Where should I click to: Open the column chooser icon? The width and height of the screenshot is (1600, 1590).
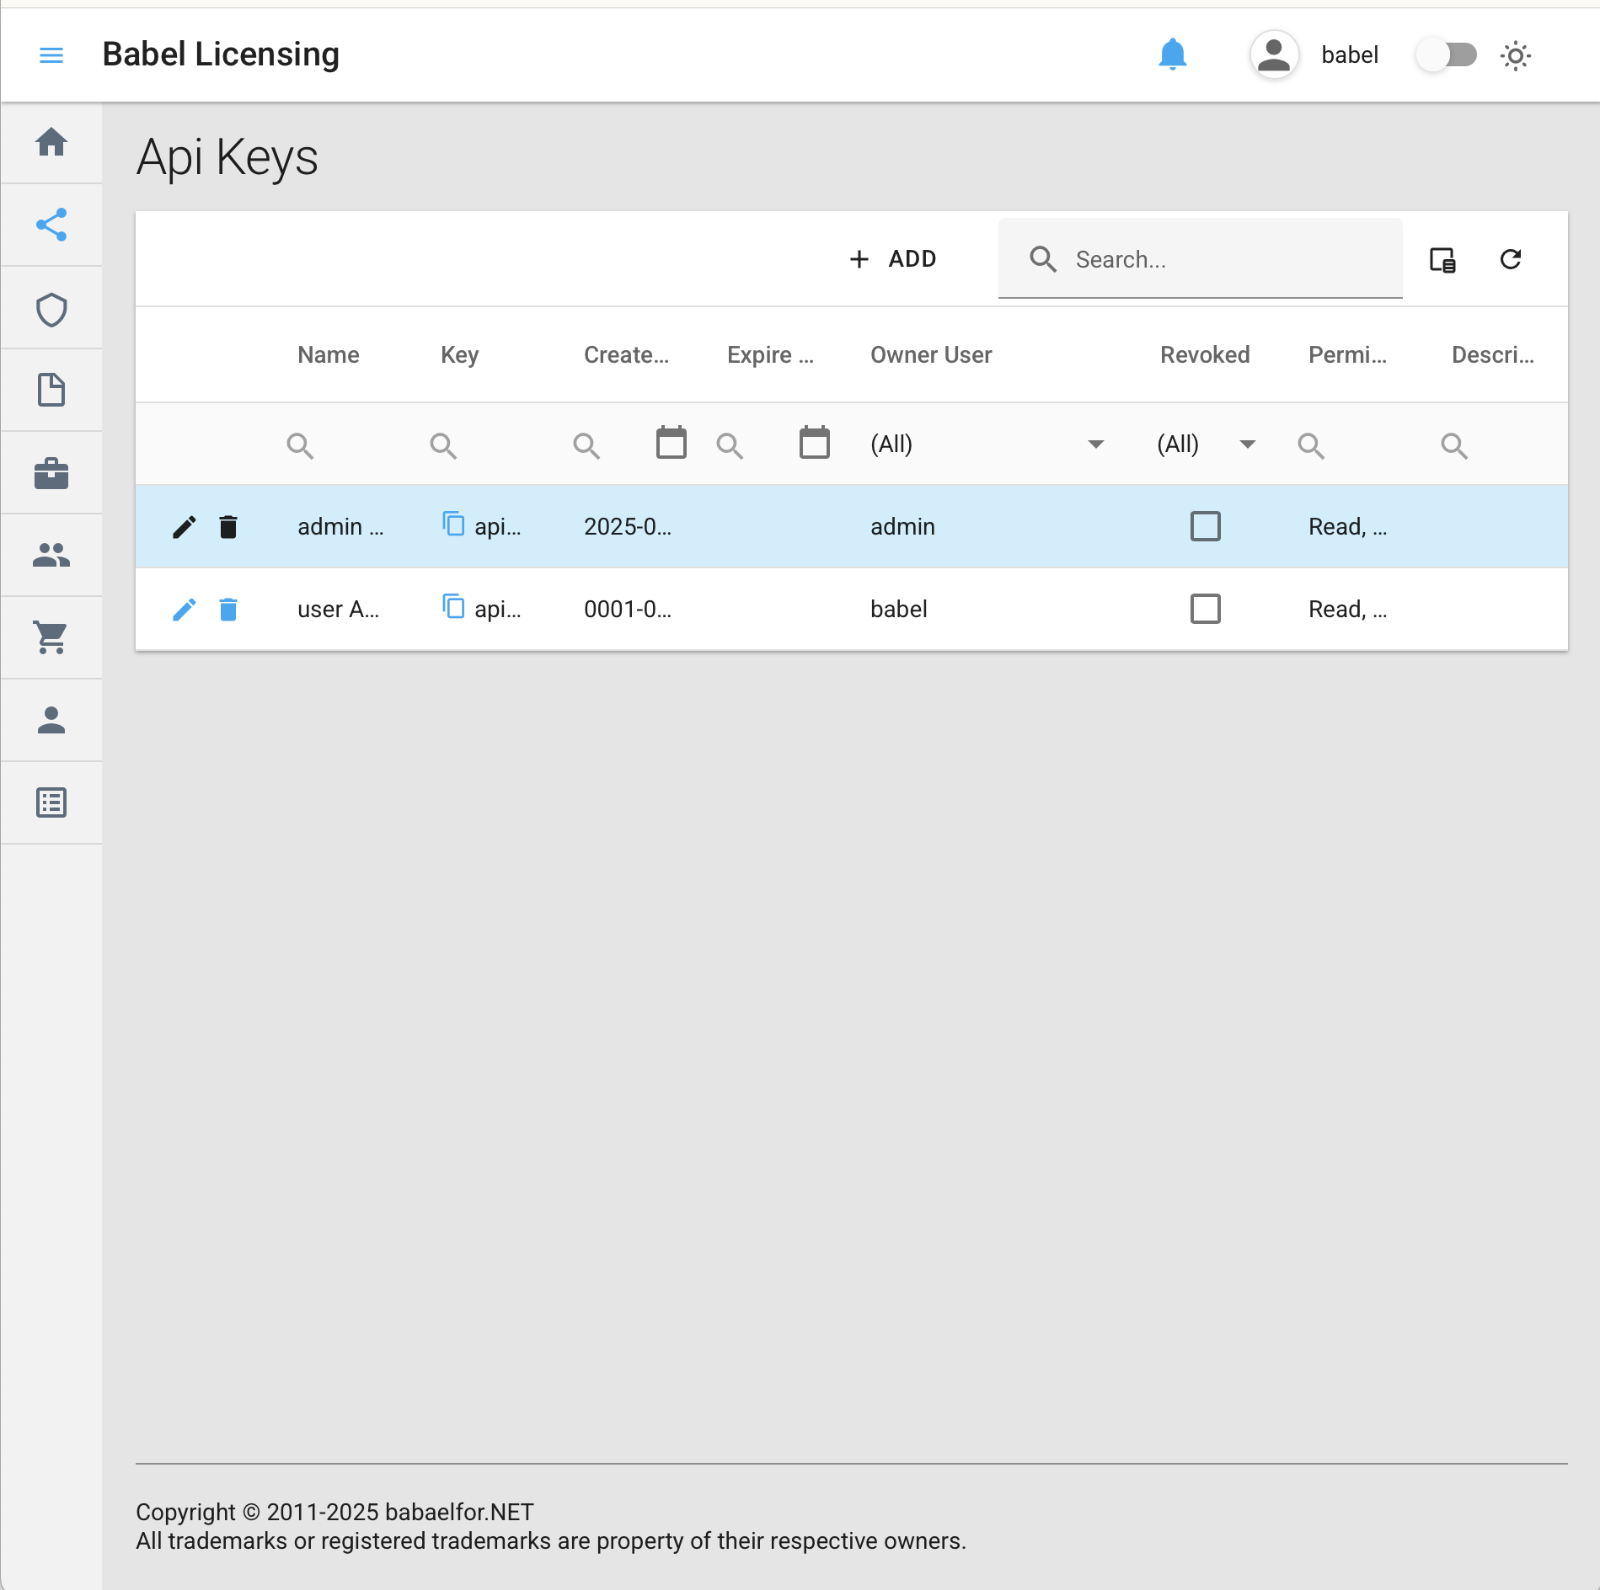coord(1442,260)
